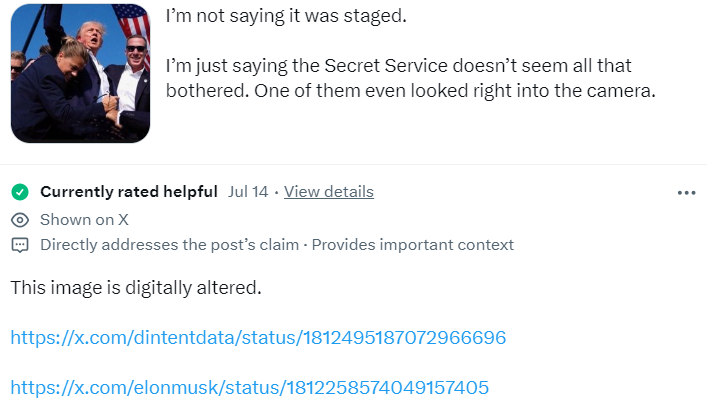Image resolution: width=707 pixels, height=408 pixels.
Task: Click the Currently rated helpful label
Action: 129,192
